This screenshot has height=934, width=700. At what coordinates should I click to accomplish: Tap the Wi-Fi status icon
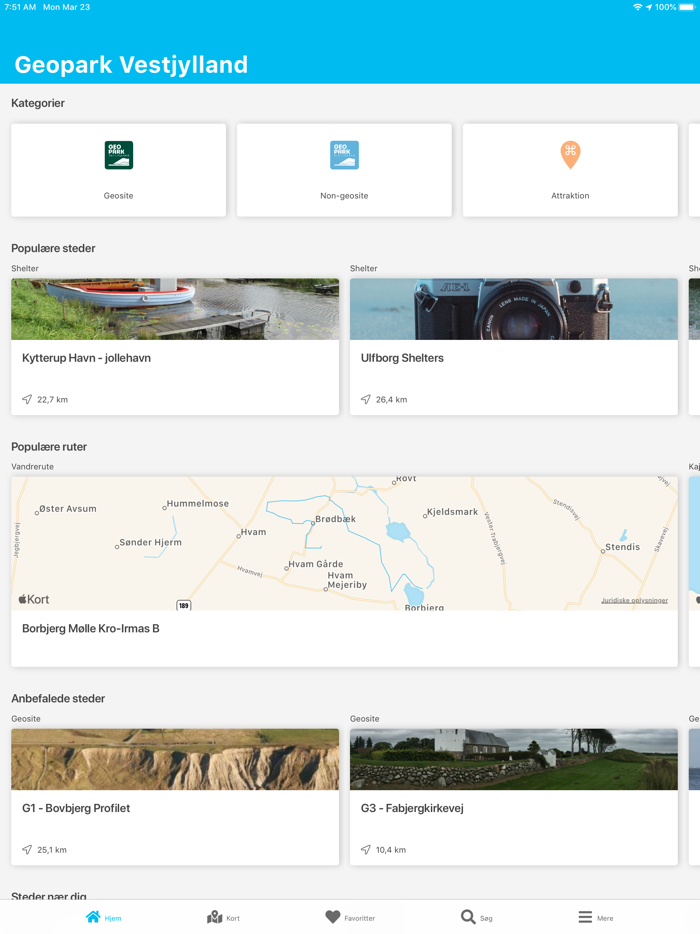tap(637, 7)
